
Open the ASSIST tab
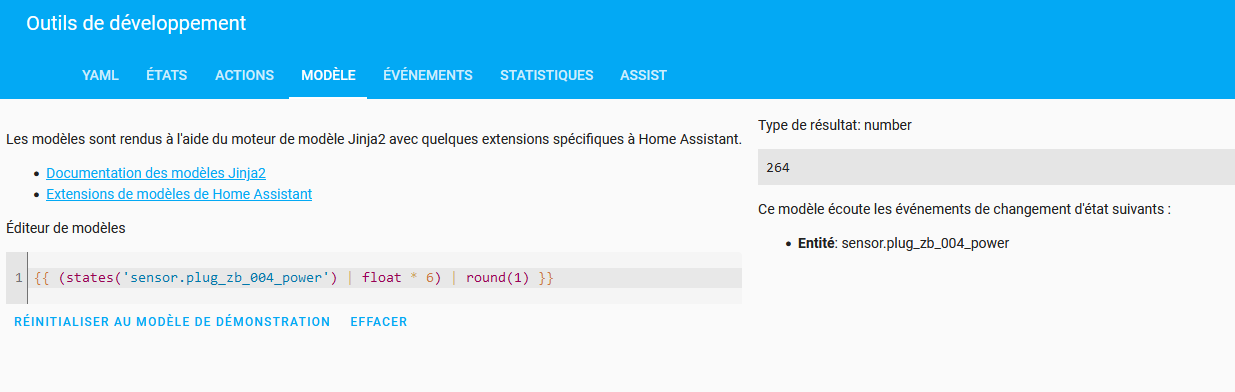point(643,75)
